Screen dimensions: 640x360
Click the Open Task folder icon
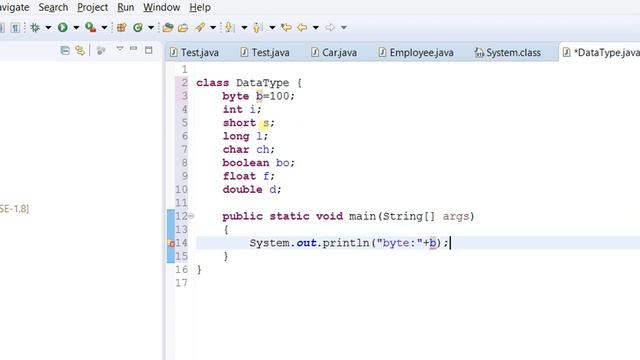click(x=183, y=28)
